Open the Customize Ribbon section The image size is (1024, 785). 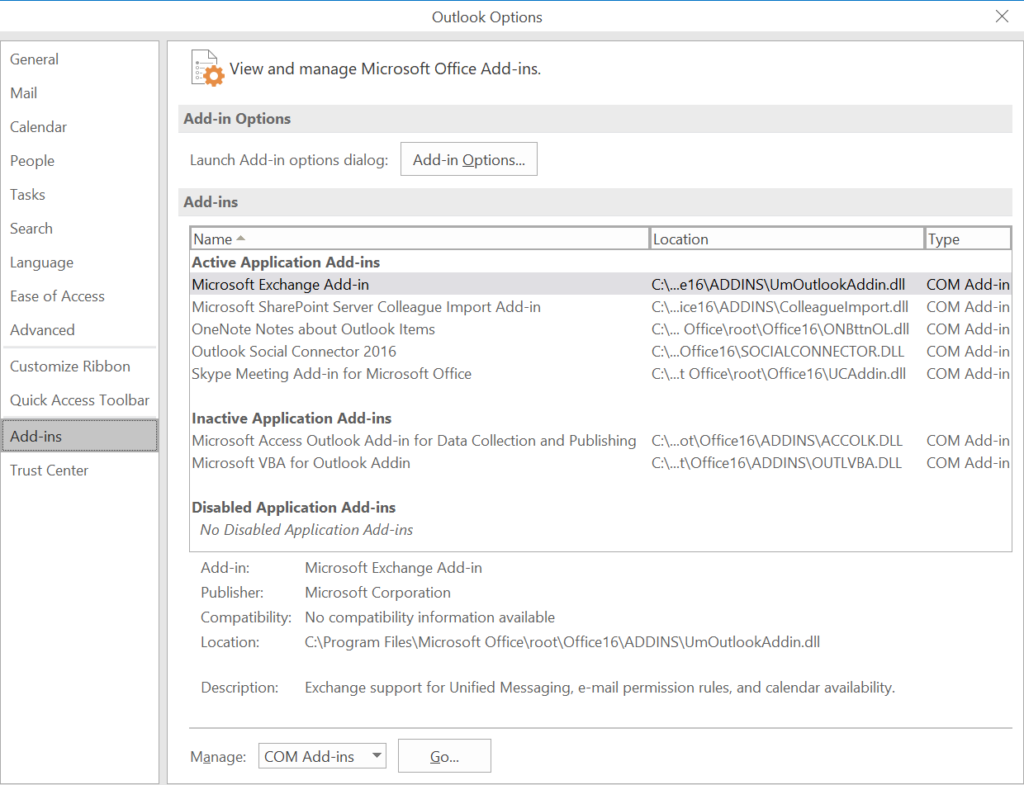coord(67,366)
